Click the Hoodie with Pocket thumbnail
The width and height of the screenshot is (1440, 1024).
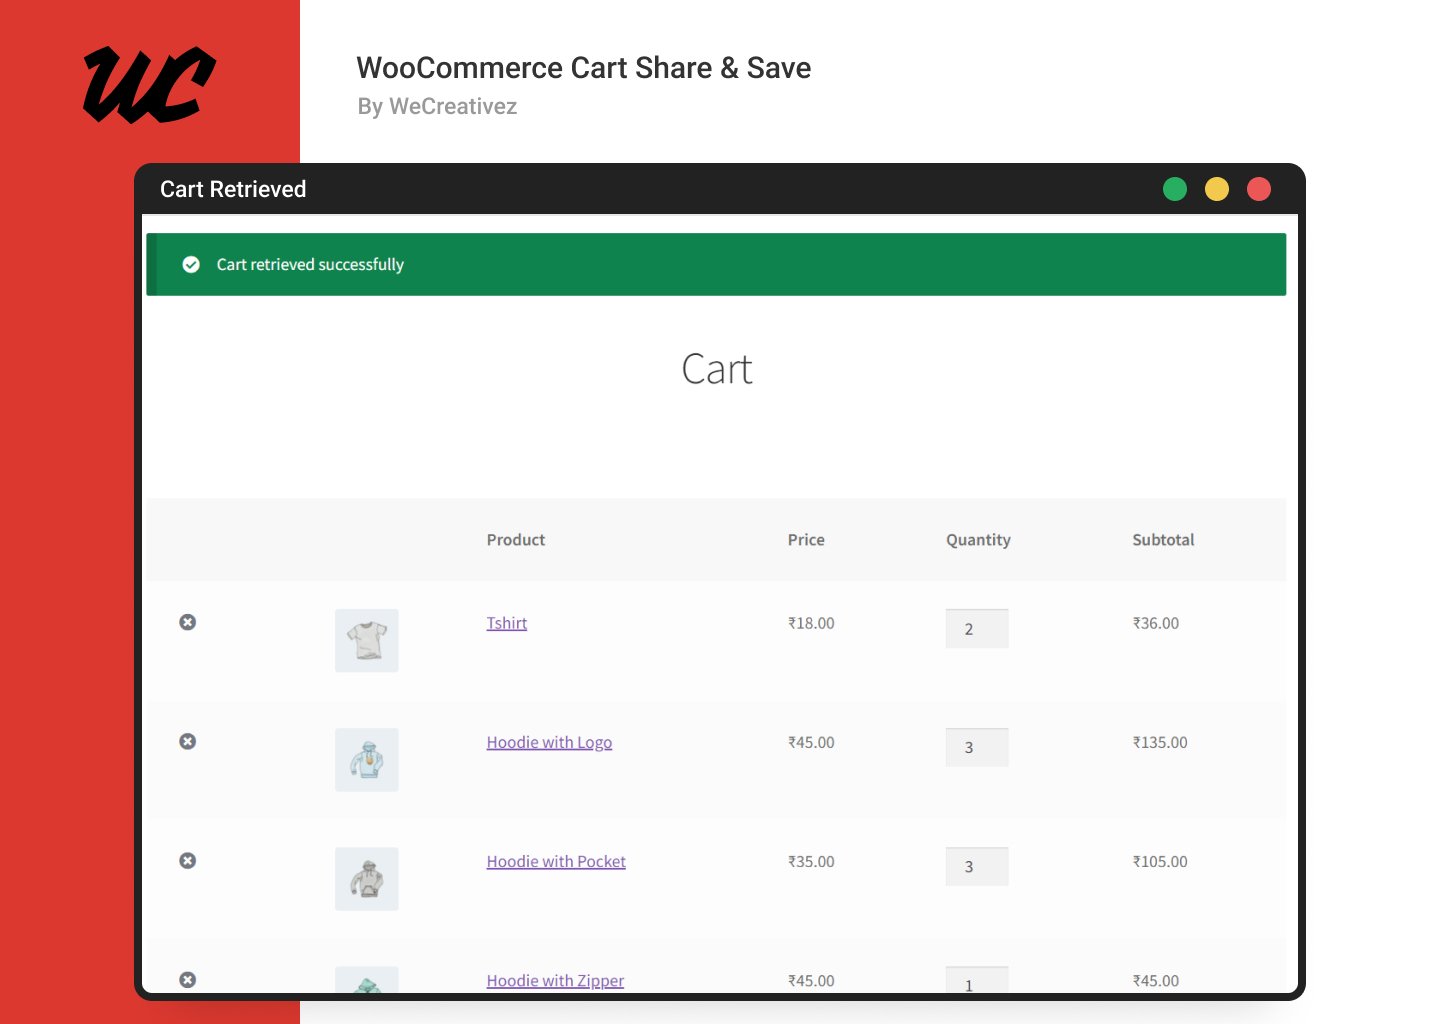coord(367,879)
